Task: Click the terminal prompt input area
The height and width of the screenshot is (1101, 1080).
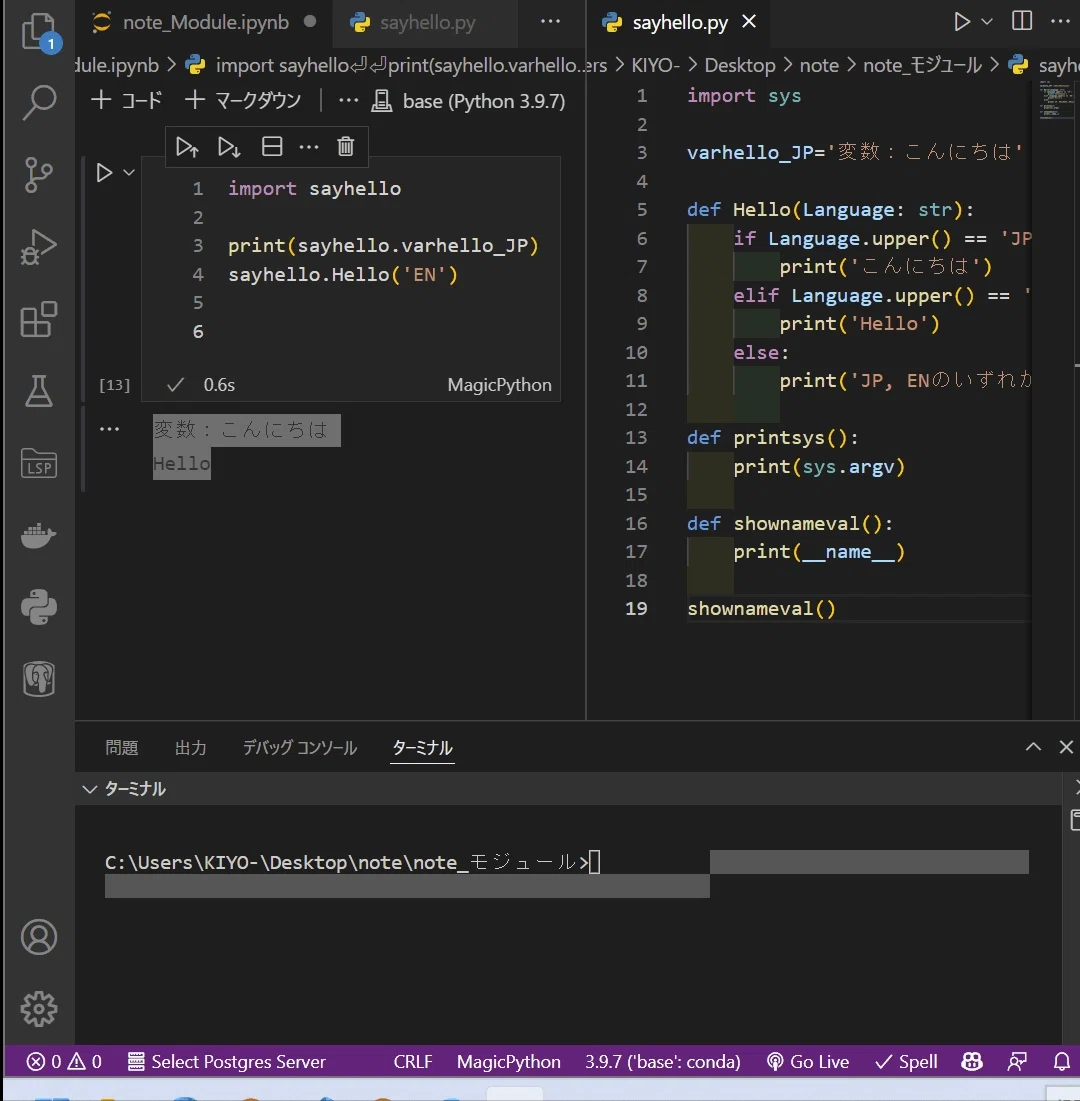Action: (595, 862)
